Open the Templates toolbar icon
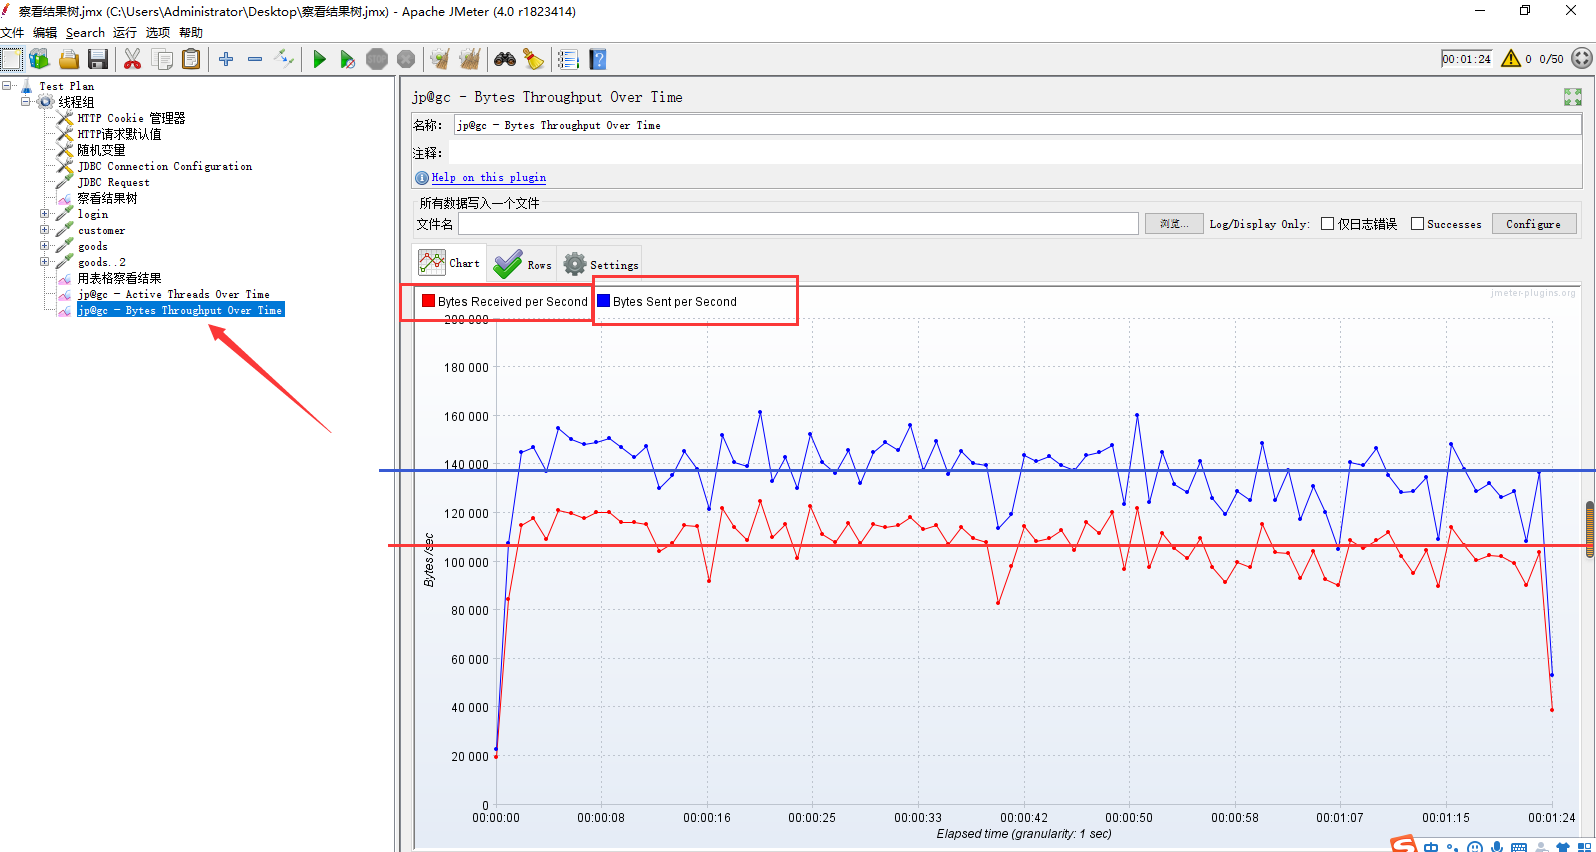Screen dimensions: 1596x852 (x=40, y=59)
